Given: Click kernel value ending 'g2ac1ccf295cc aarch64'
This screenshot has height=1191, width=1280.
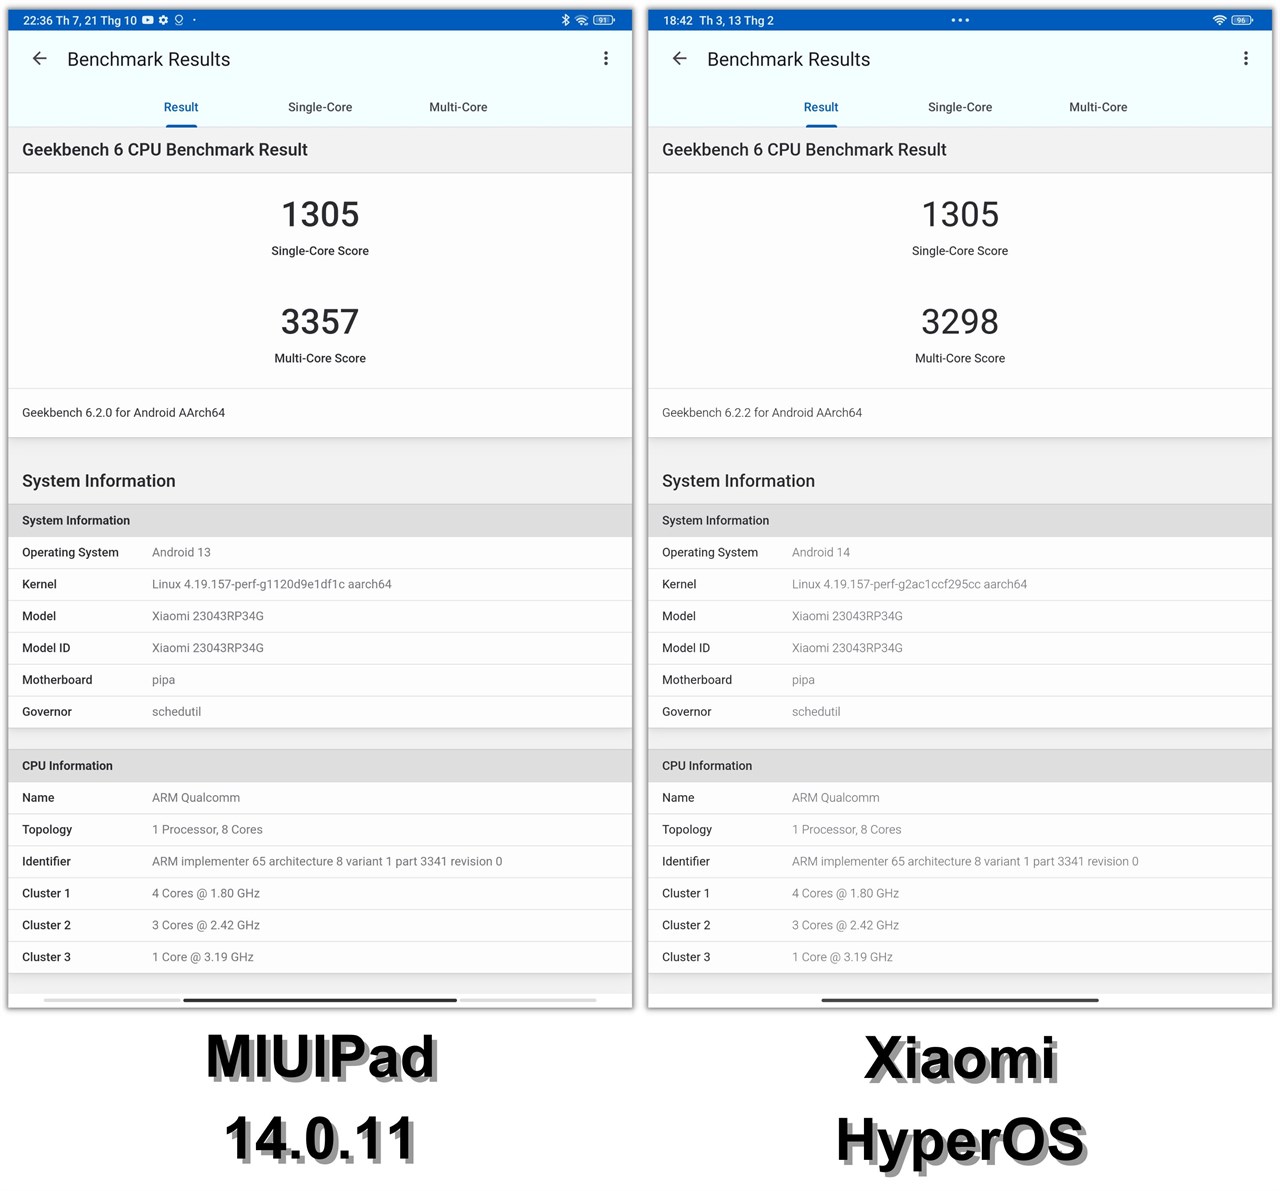Looking at the screenshot, I should pos(909,584).
